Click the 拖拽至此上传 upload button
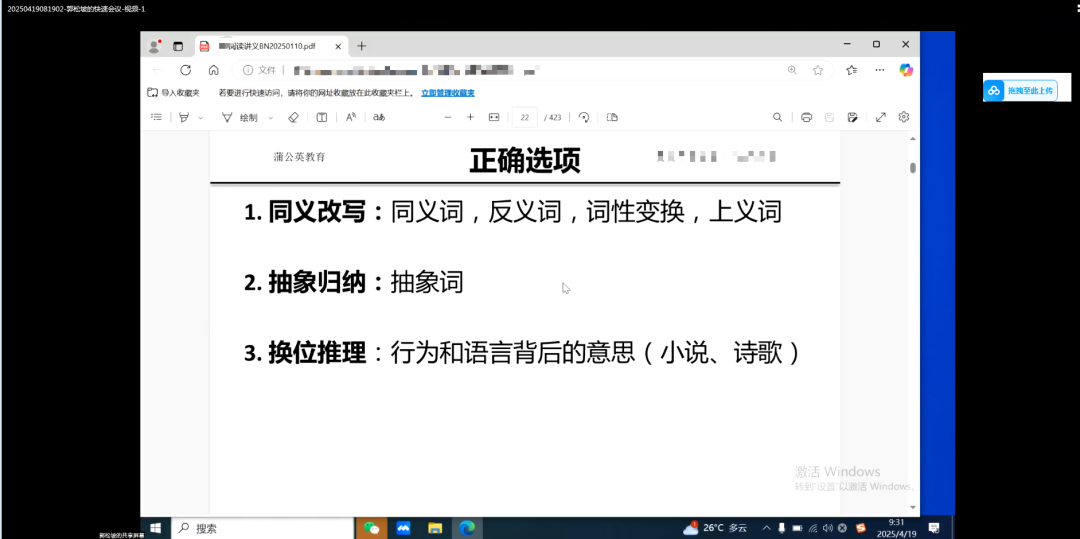The height and width of the screenshot is (539, 1080). (x=1020, y=90)
